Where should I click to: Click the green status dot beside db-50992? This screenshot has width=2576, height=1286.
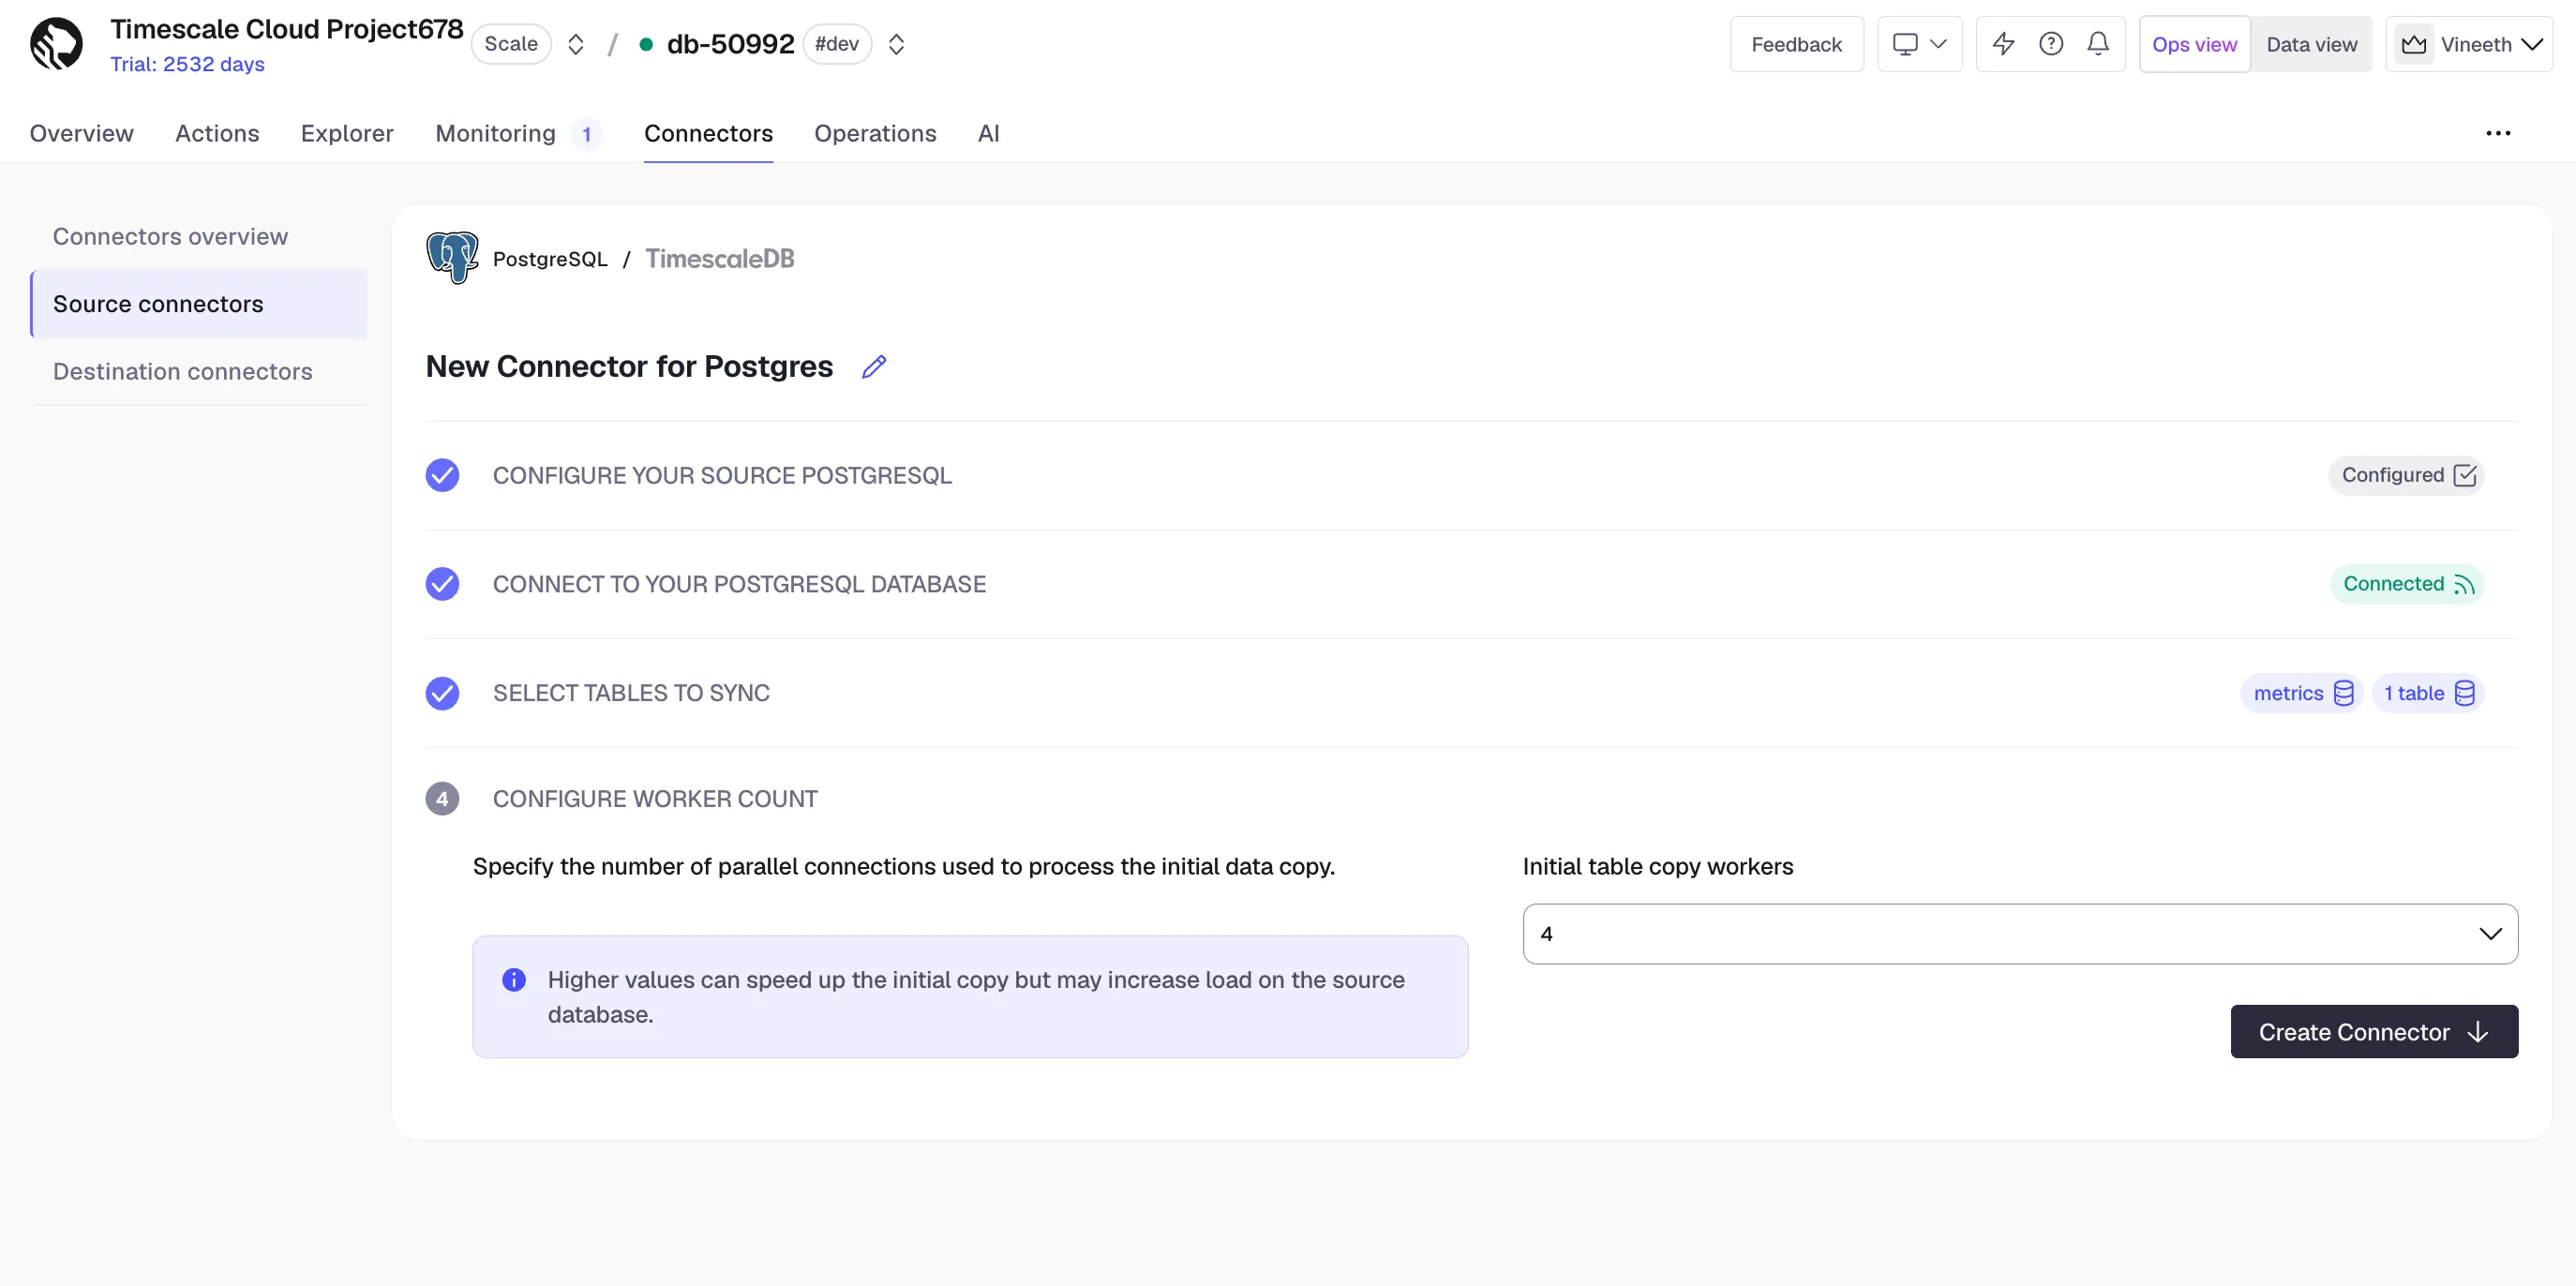pos(646,44)
